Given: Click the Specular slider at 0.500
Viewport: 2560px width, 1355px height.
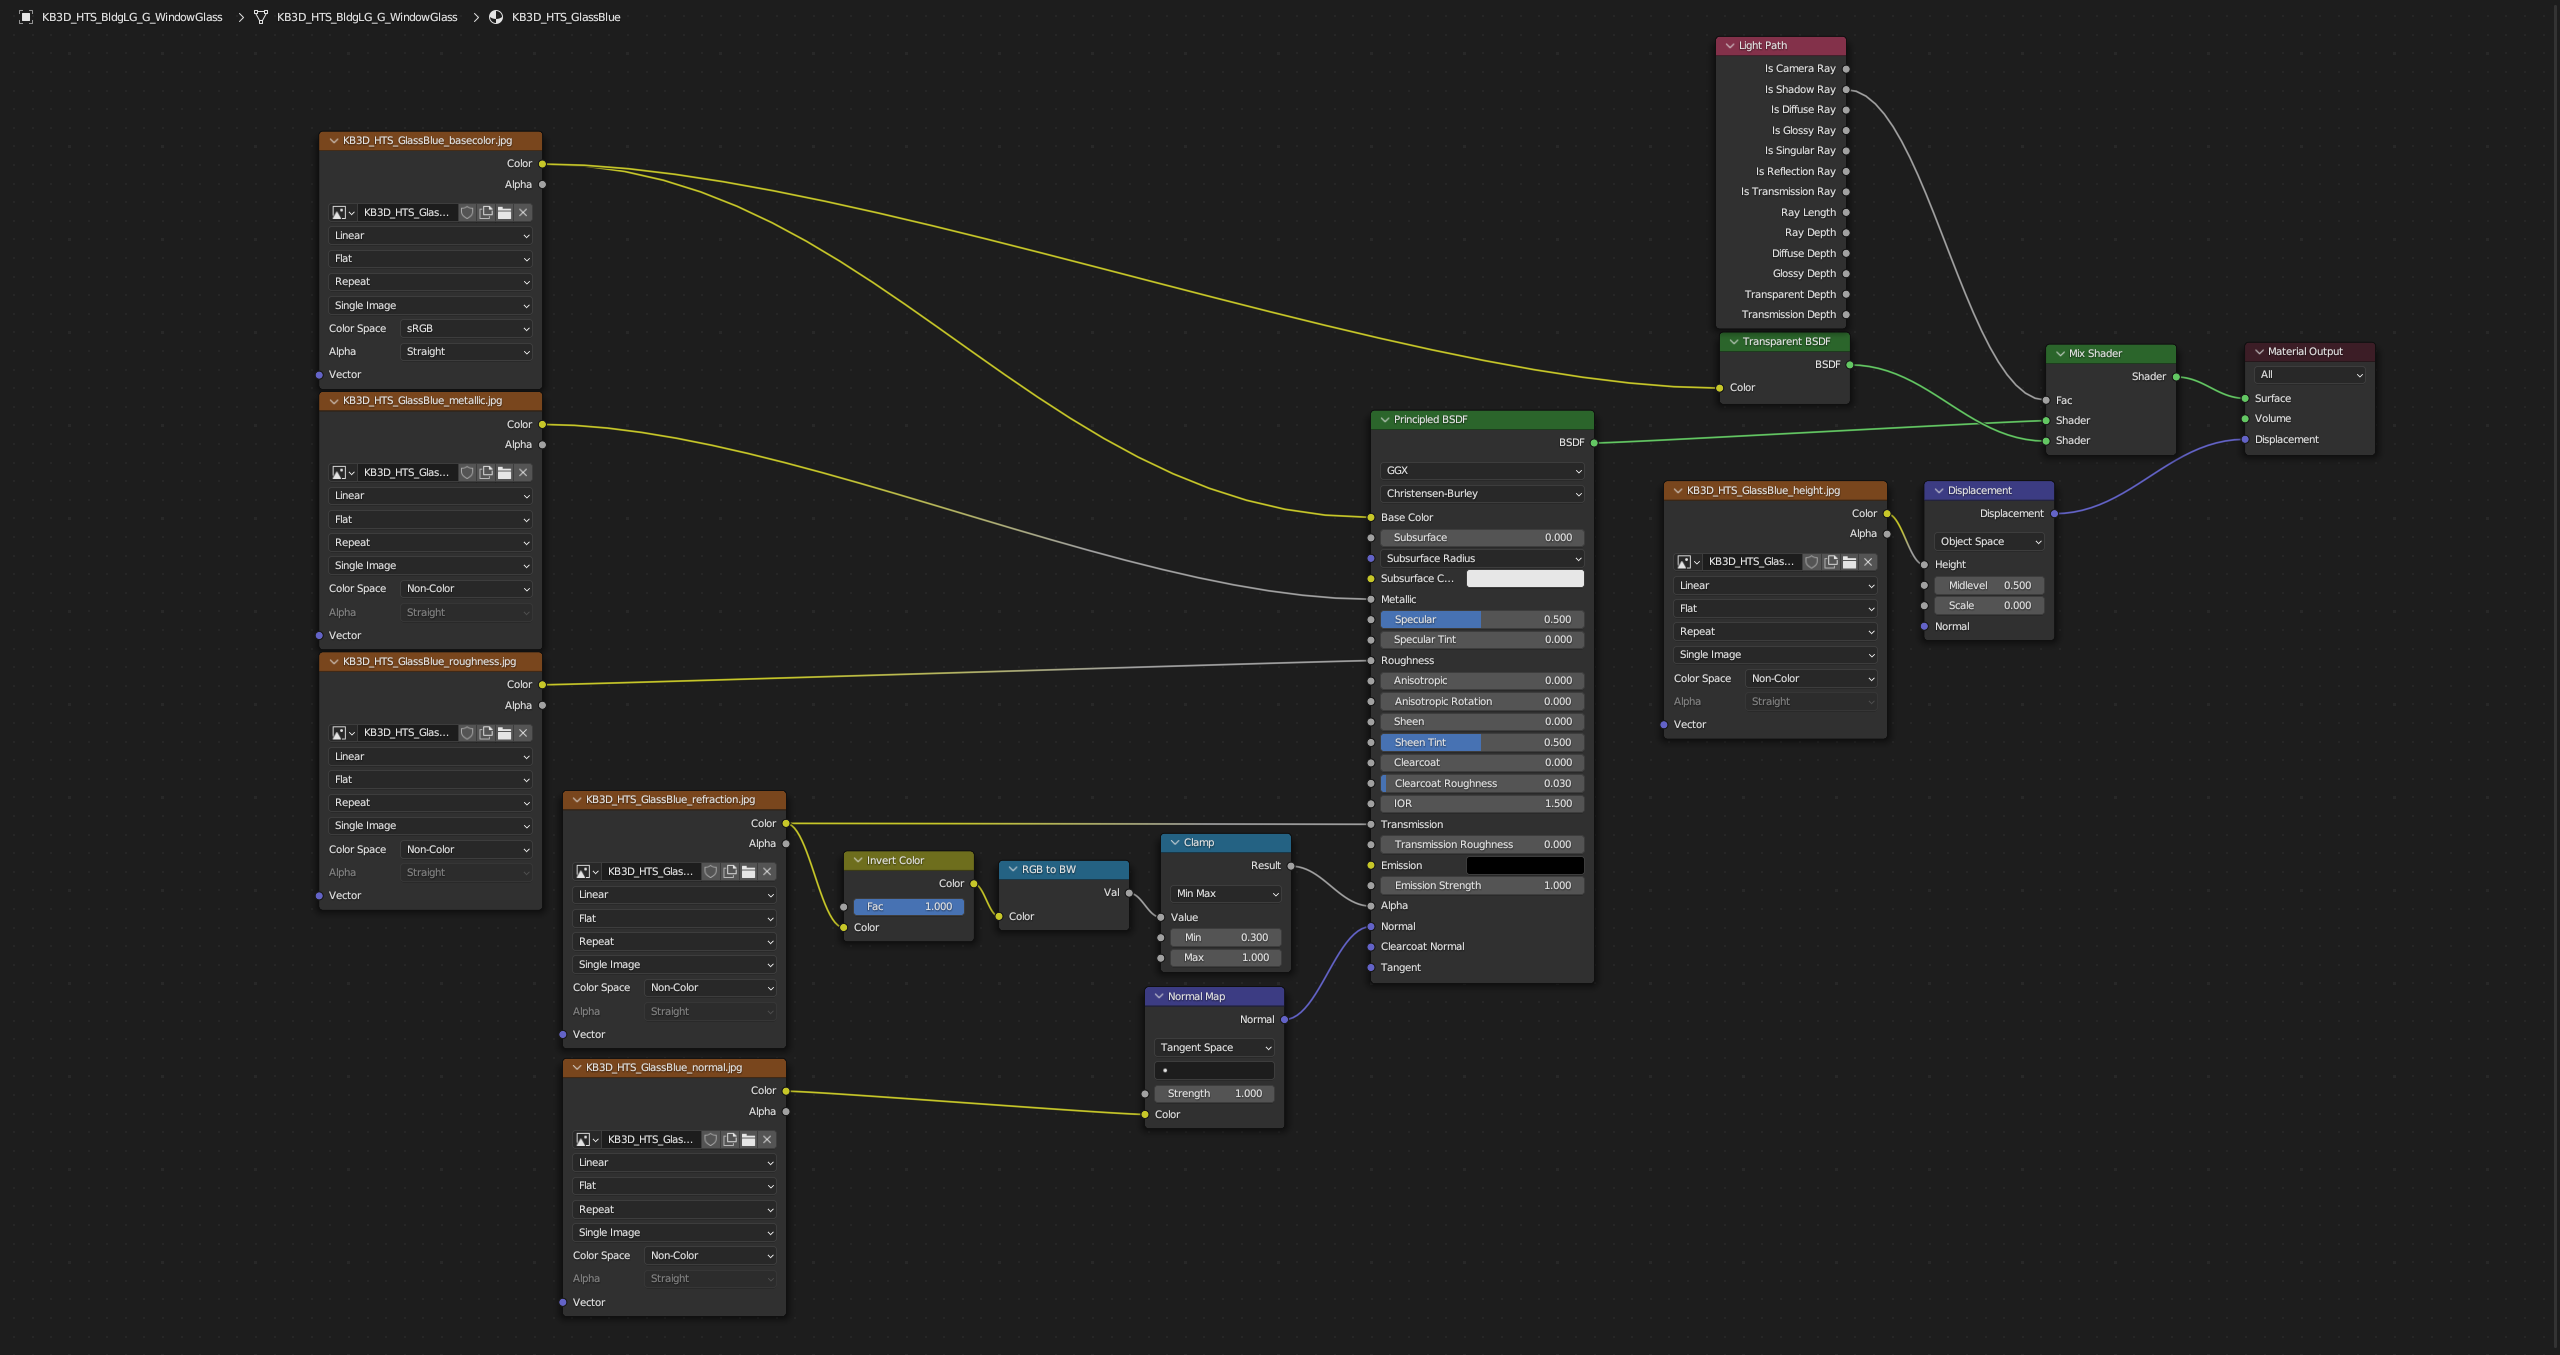Looking at the screenshot, I should (1482, 619).
